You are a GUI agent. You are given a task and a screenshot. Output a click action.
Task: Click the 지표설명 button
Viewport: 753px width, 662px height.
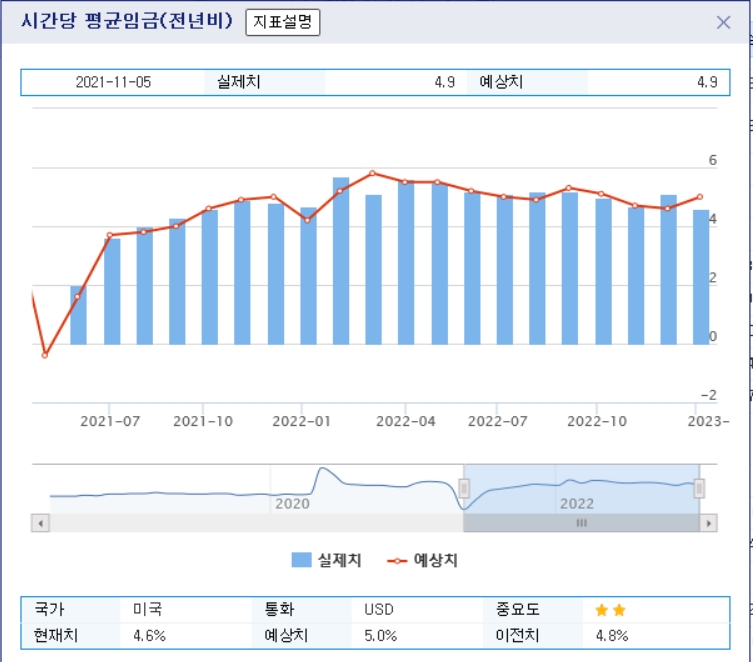pyautogui.click(x=282, y=22)
